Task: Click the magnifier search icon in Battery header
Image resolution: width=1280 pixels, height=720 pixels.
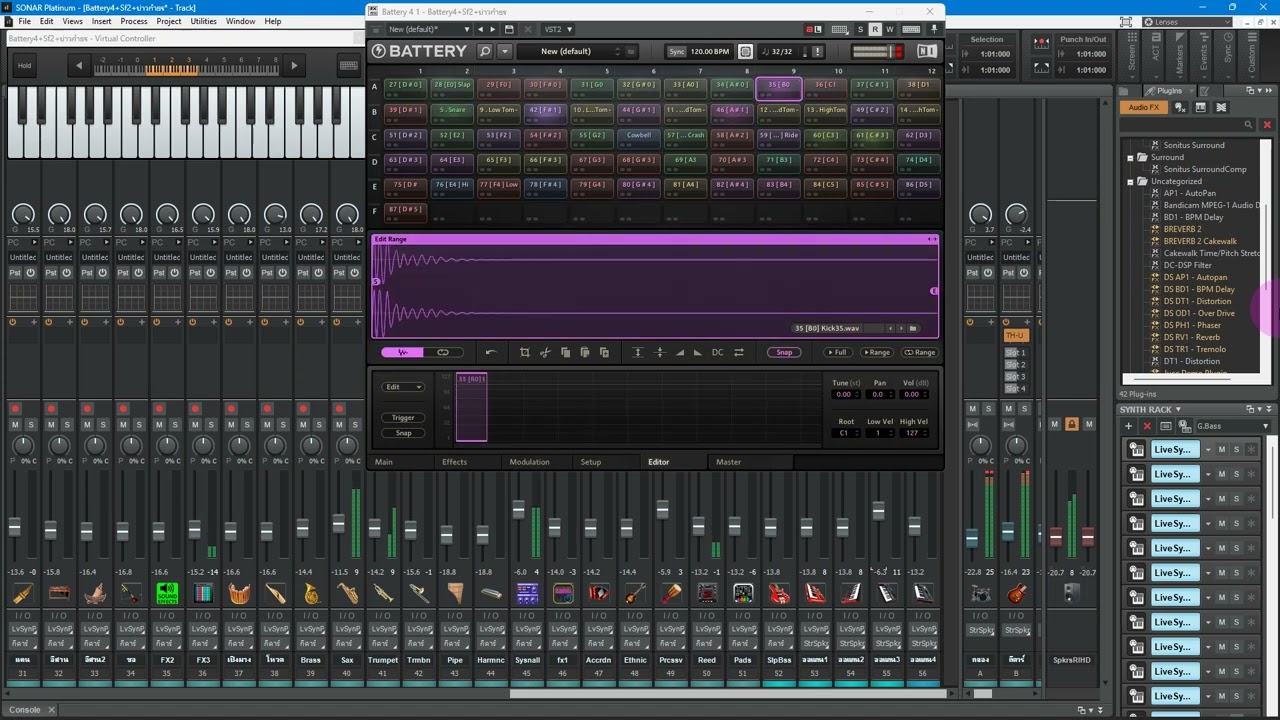Action: tap(485, 51)
